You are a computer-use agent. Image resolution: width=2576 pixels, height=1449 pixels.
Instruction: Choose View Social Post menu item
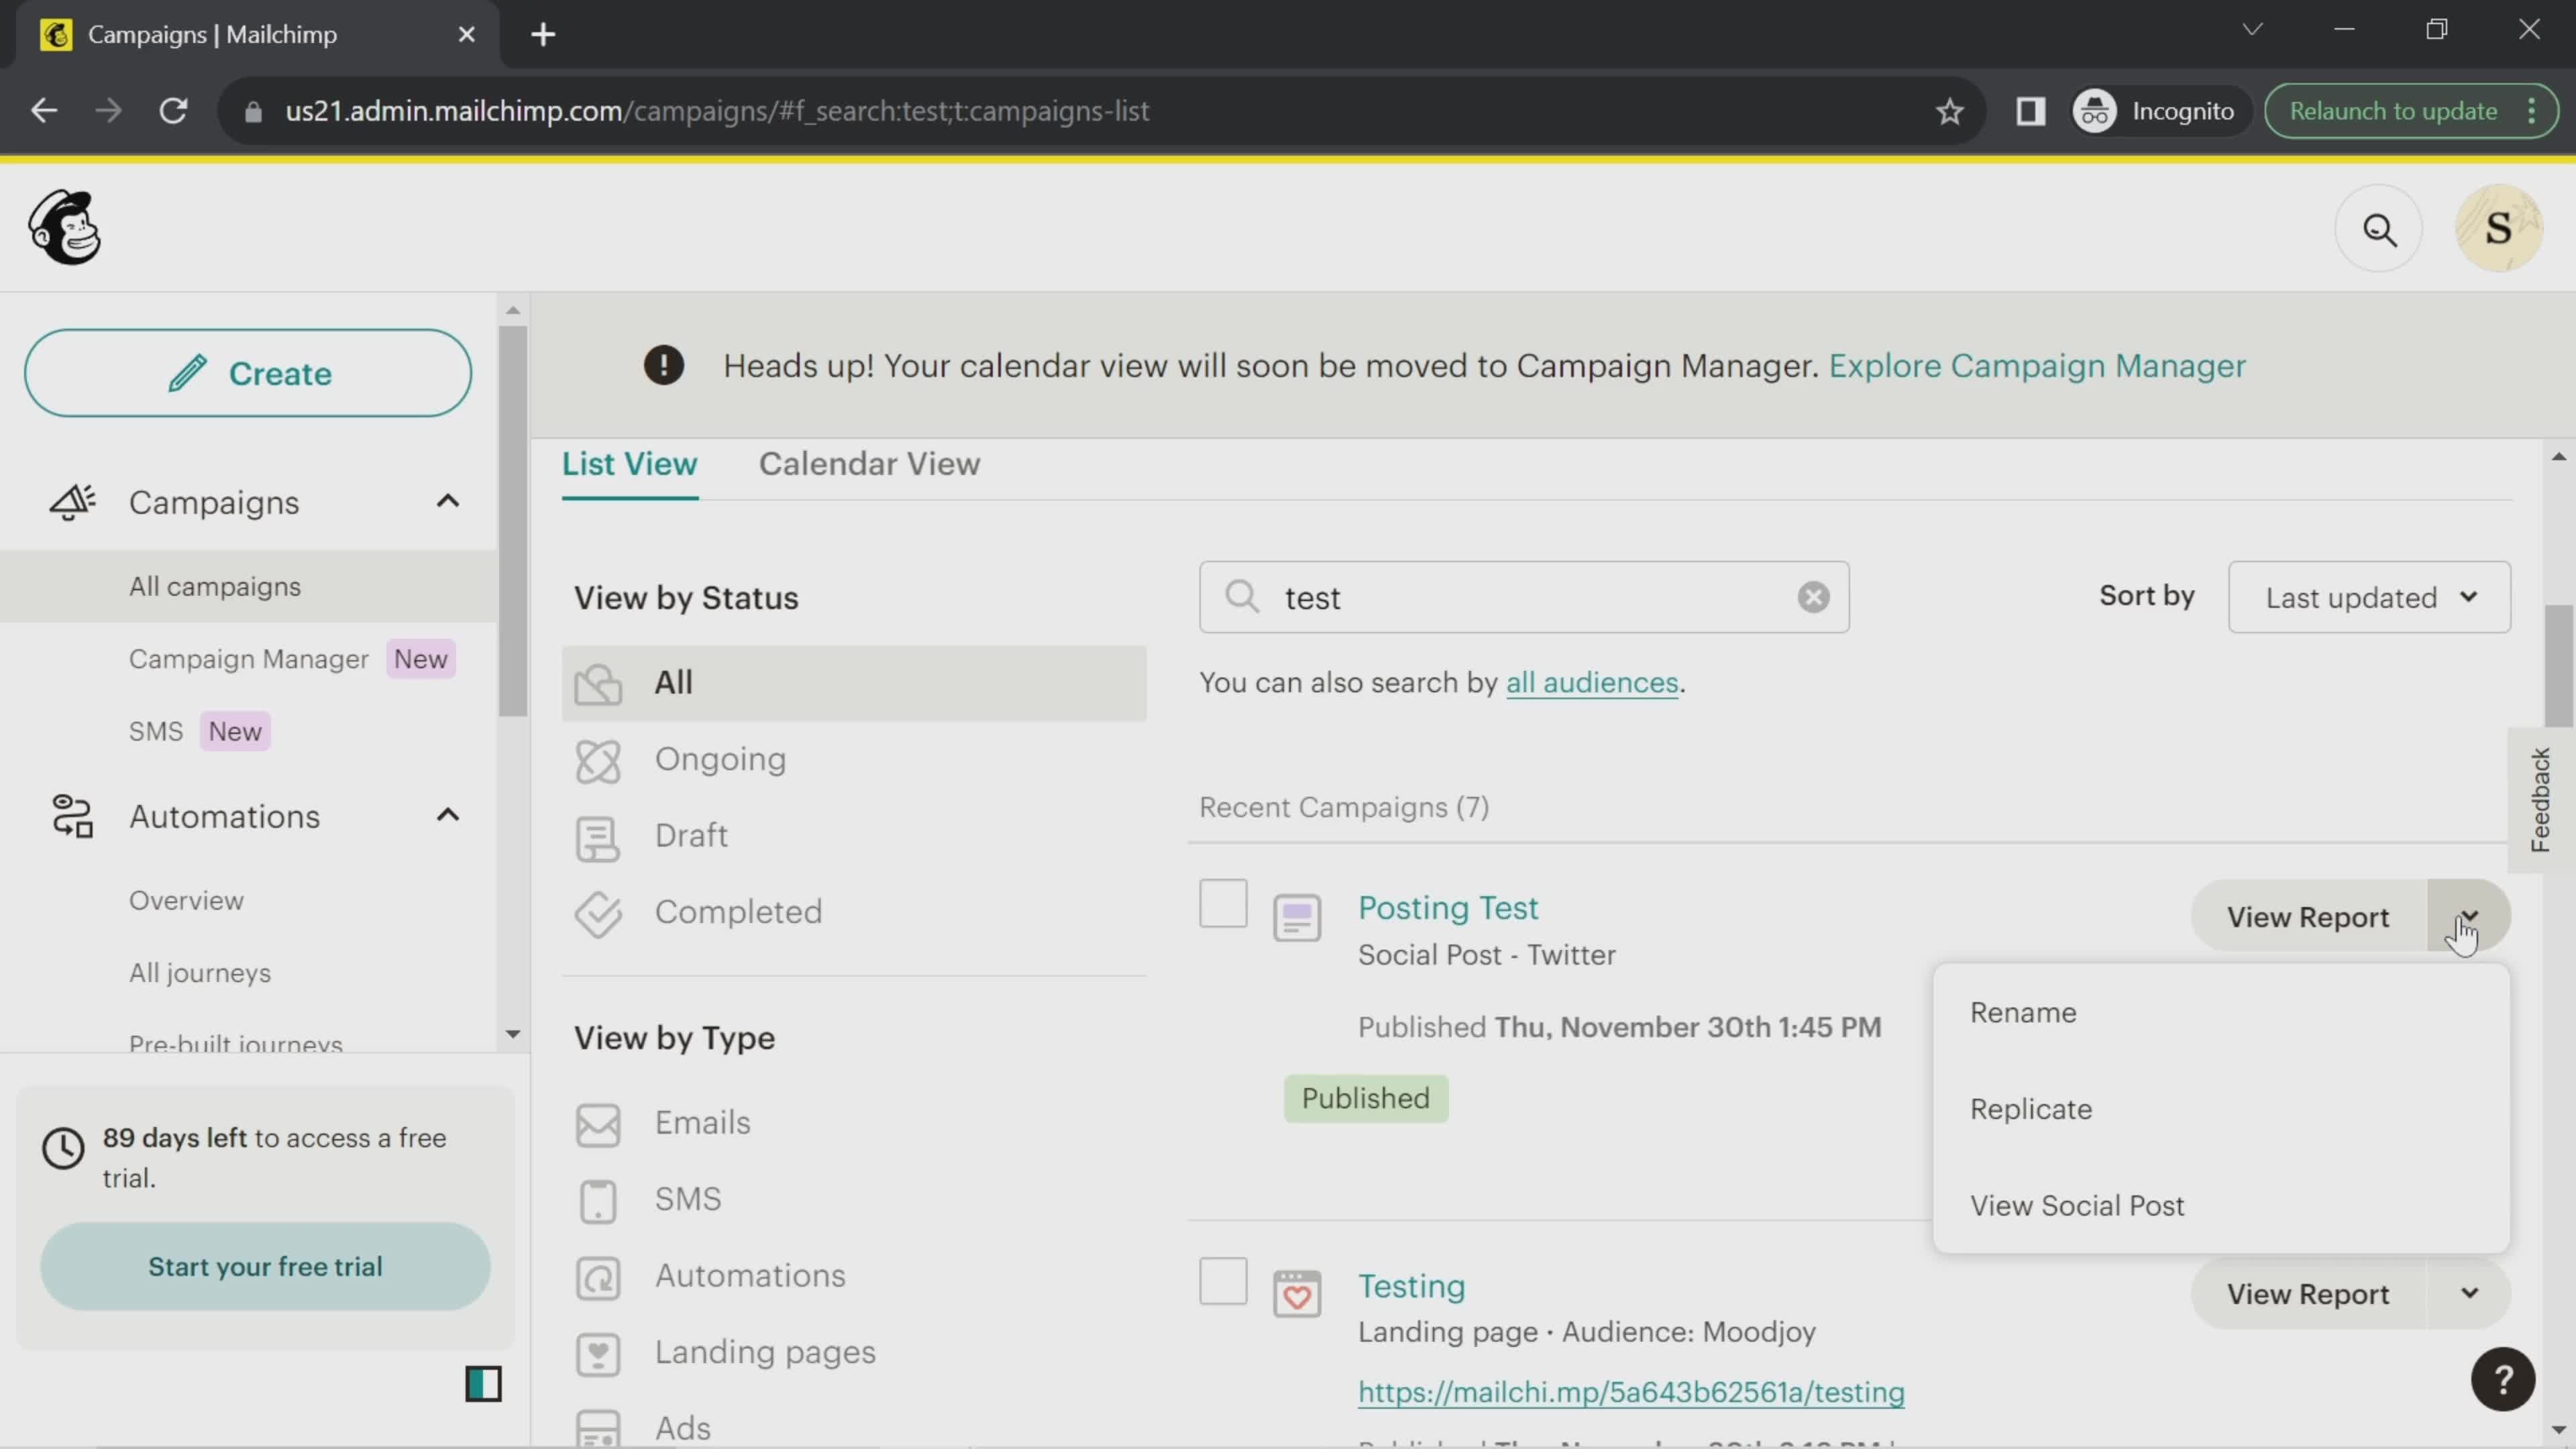click(2221, 1206)
